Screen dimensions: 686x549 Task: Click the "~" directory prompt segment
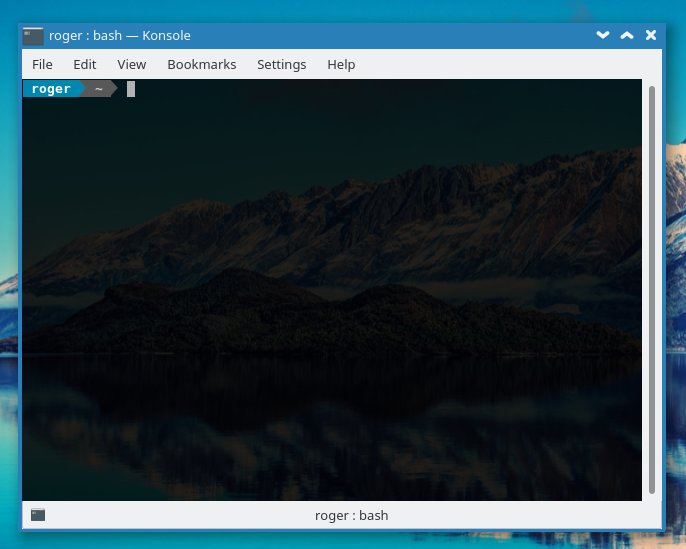click(98, 89)
